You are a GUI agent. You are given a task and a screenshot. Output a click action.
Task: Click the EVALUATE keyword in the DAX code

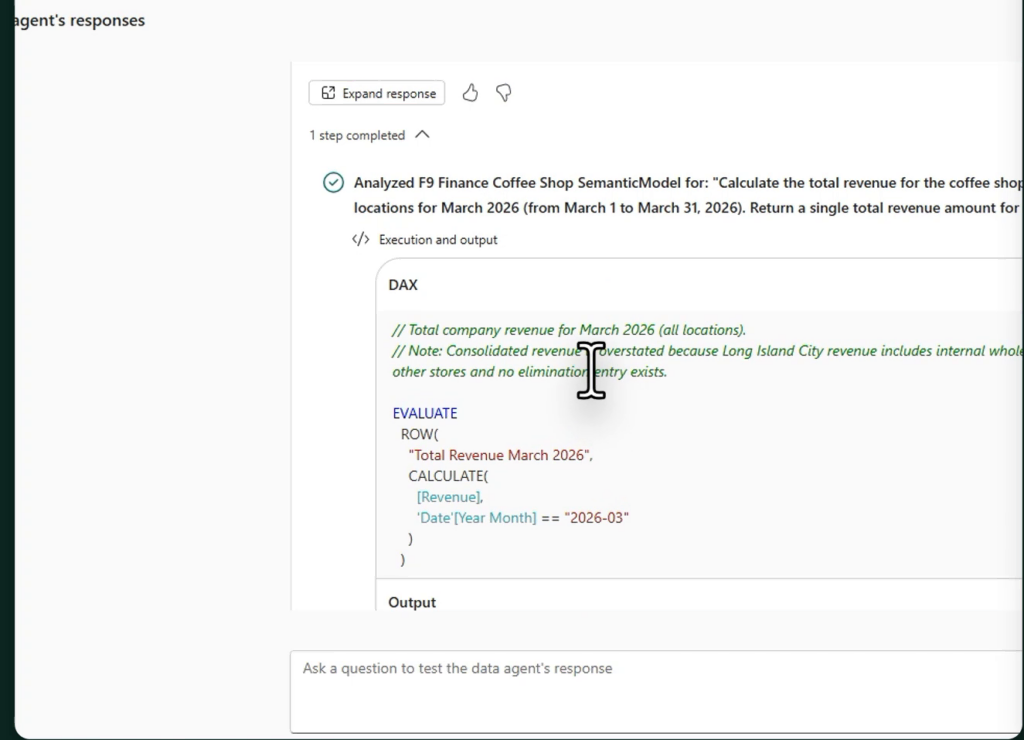(425, 413)
